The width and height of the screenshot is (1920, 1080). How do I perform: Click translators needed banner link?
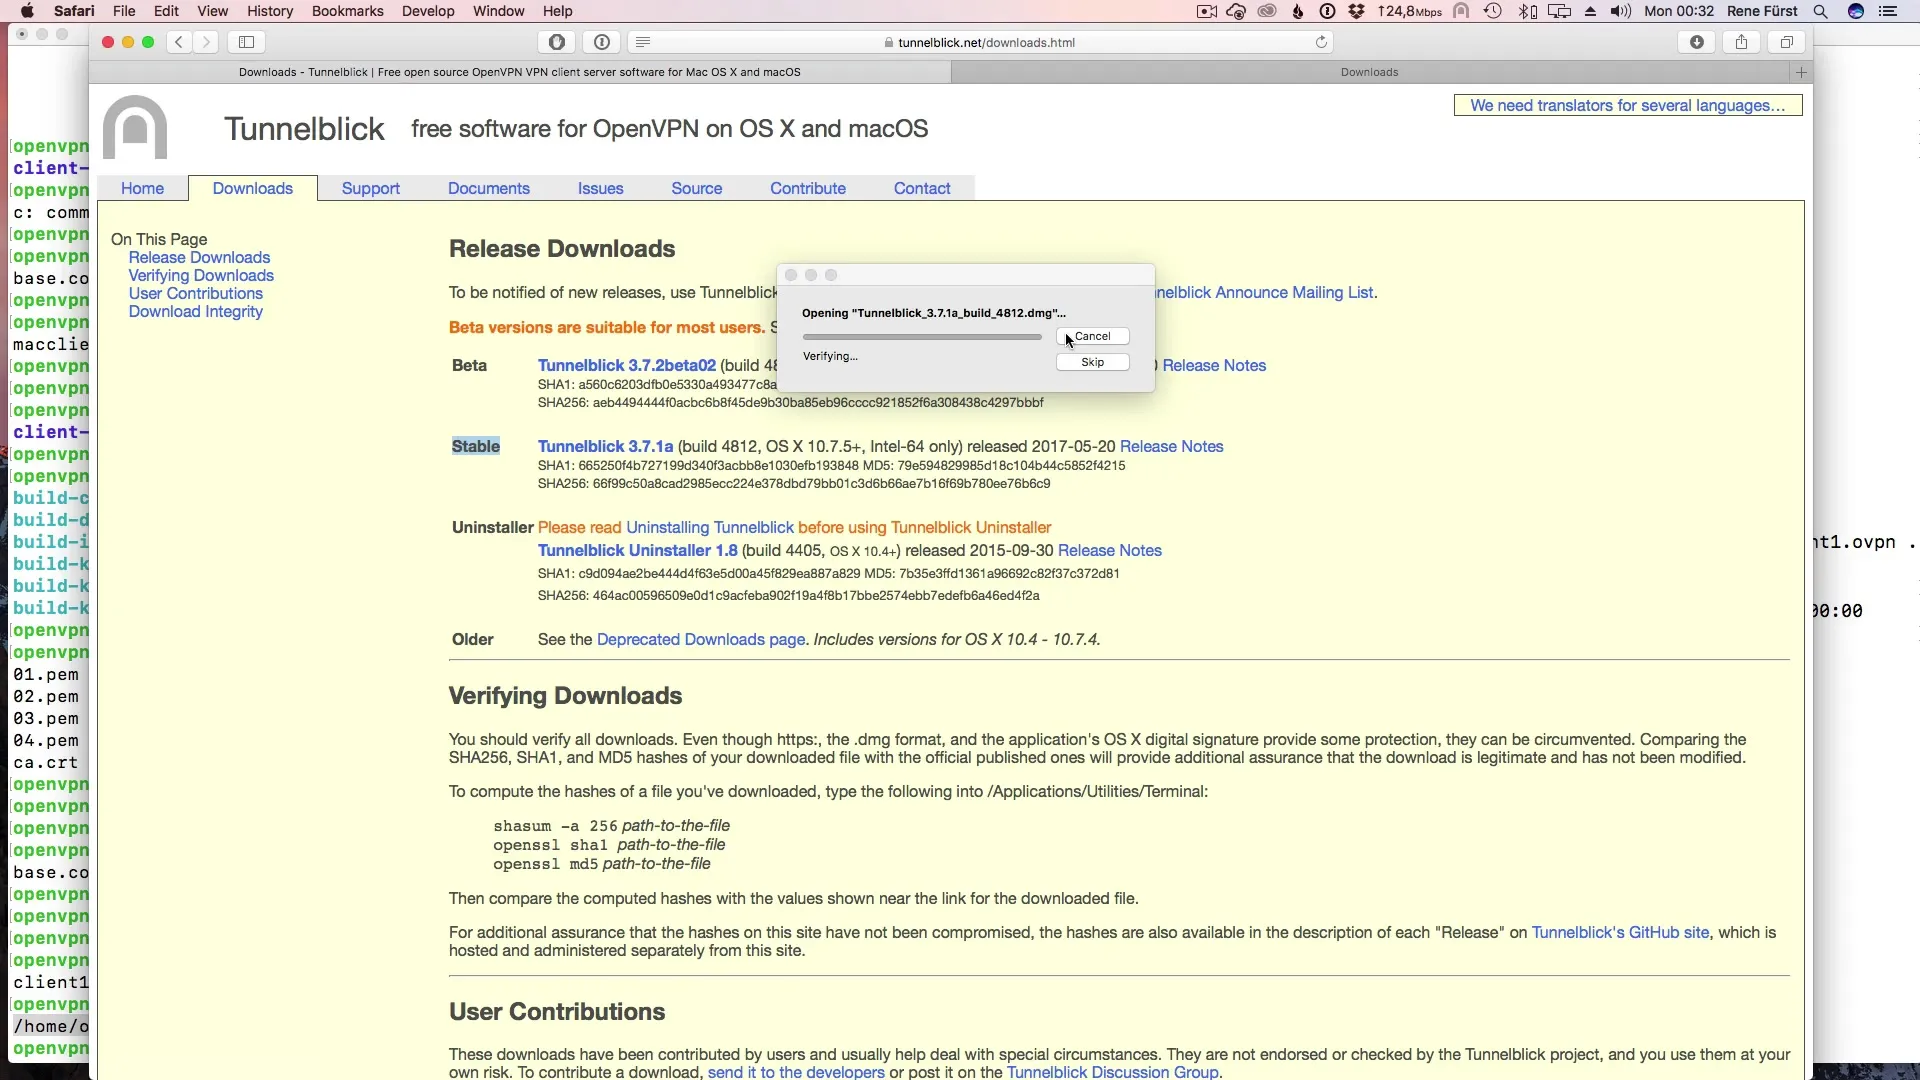[1627, 105]
